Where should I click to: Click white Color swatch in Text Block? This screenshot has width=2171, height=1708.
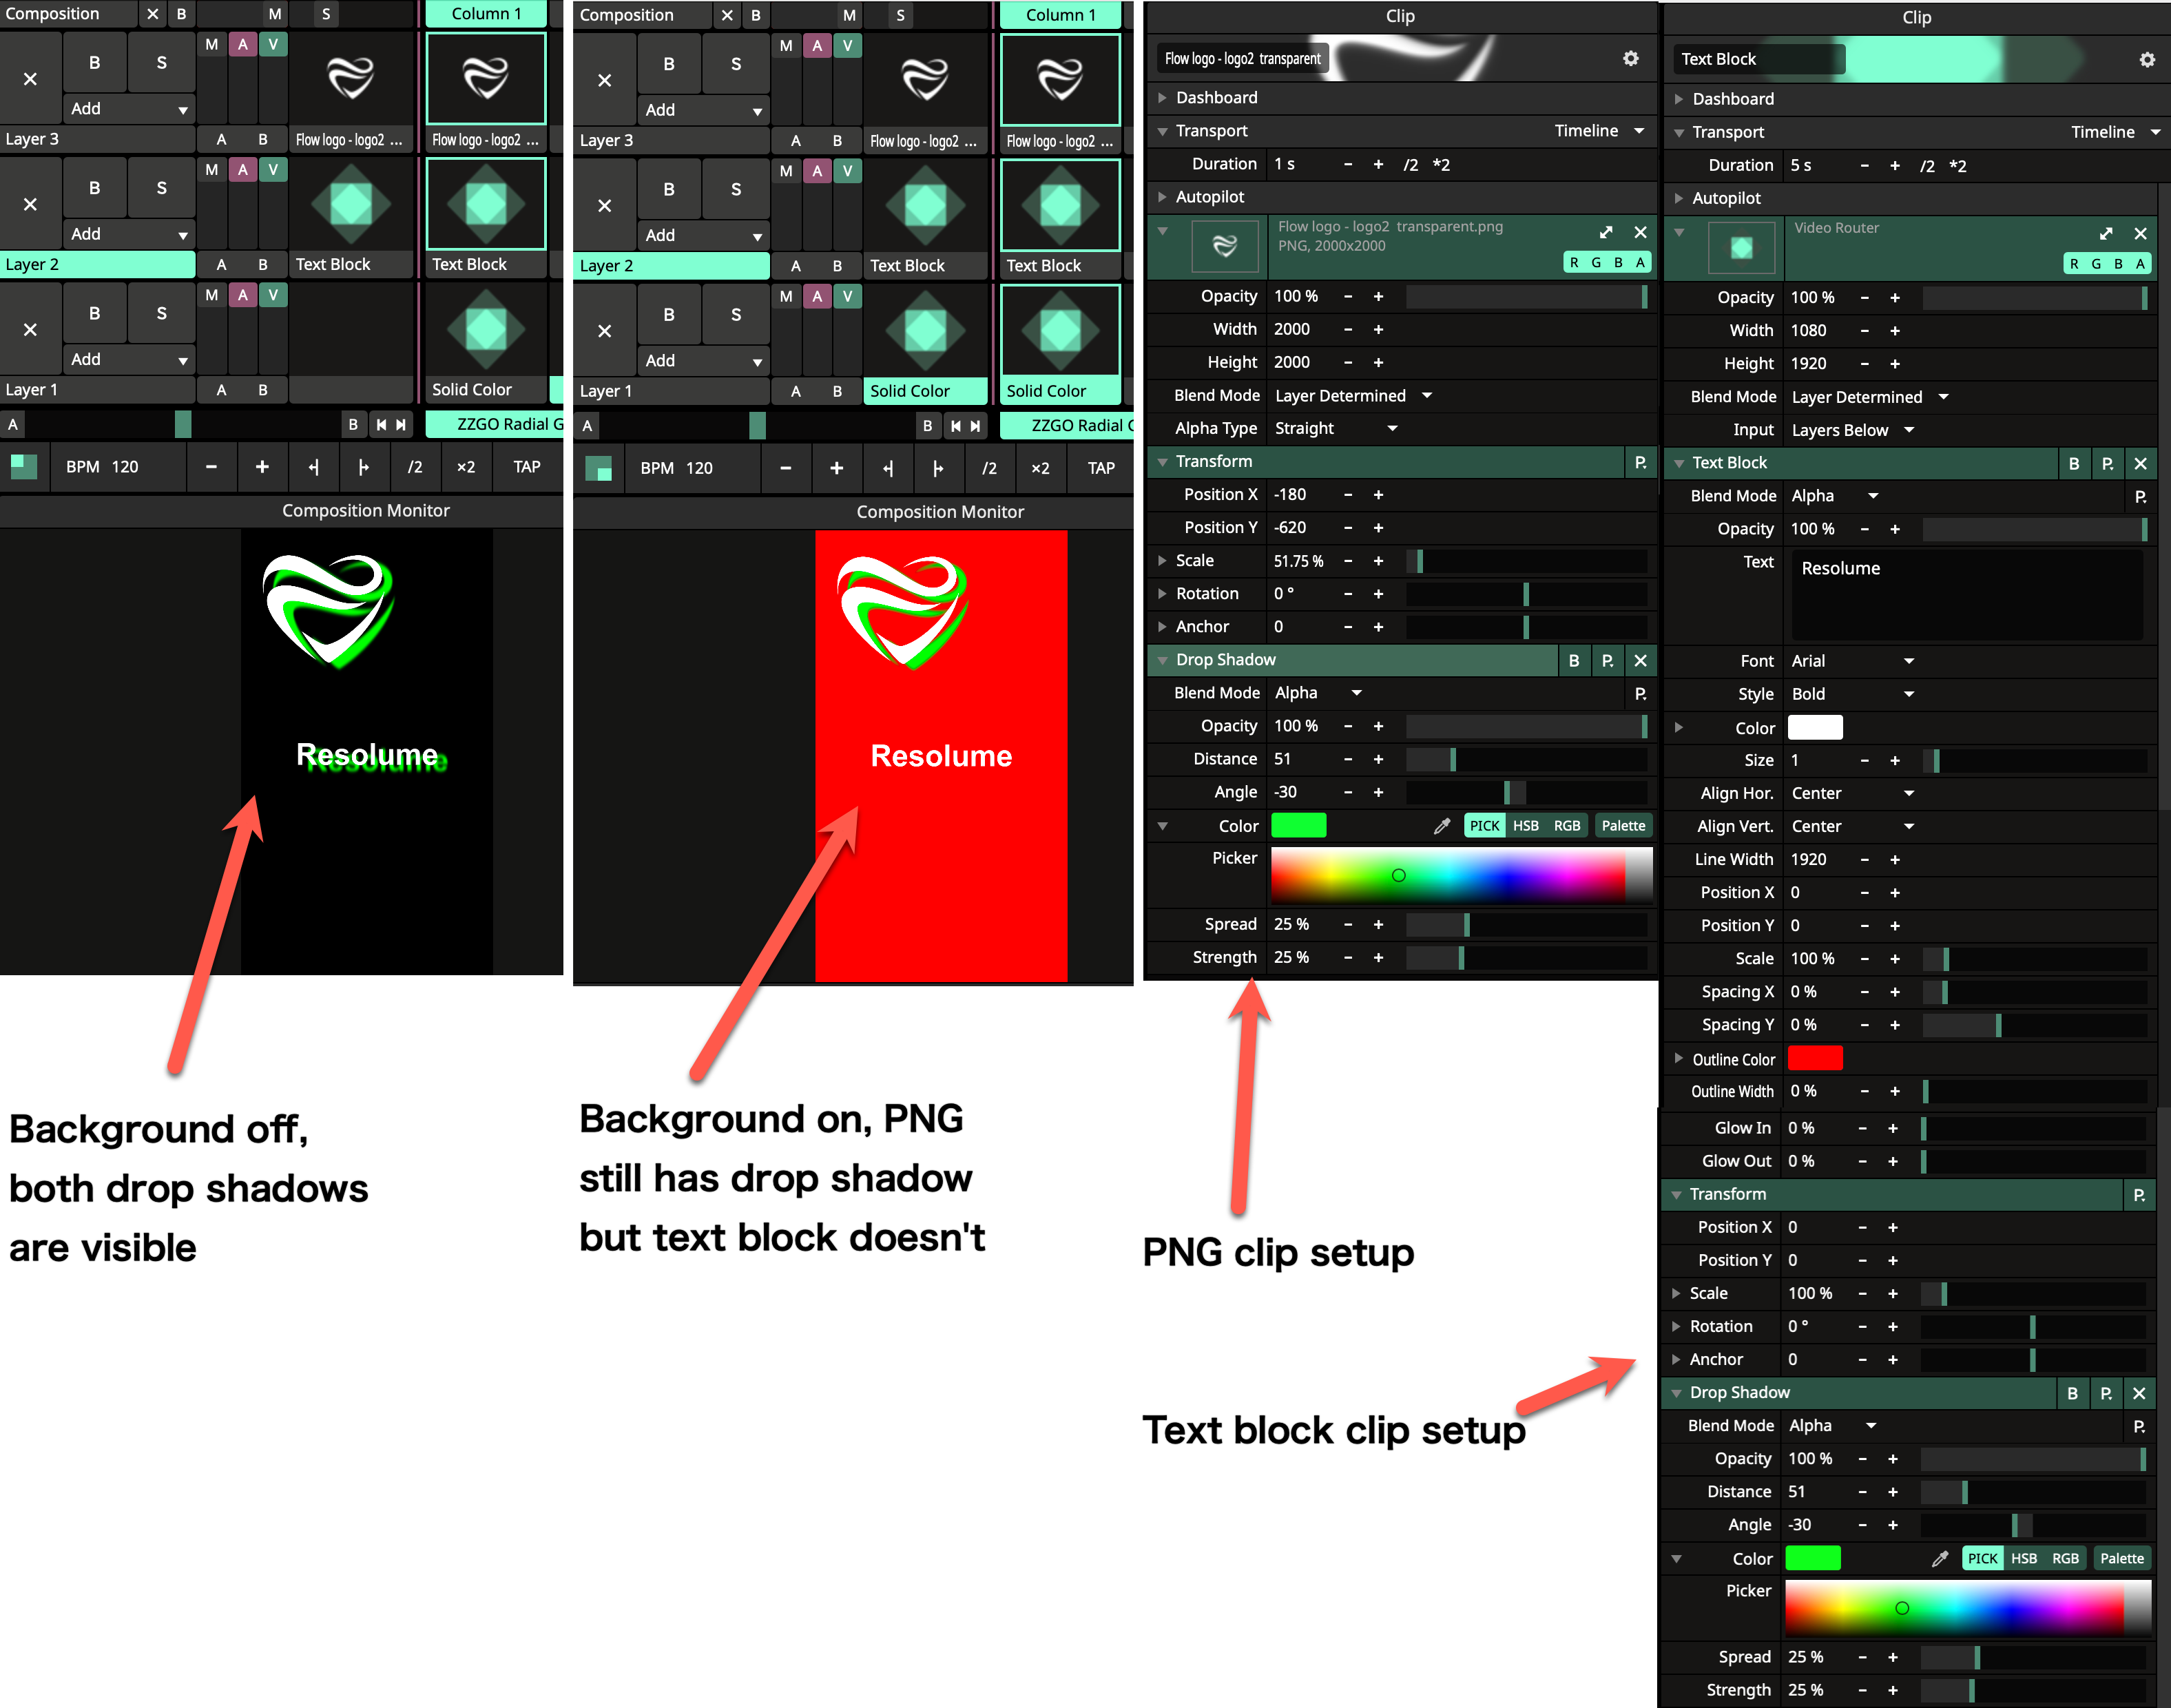point(1814,727)
